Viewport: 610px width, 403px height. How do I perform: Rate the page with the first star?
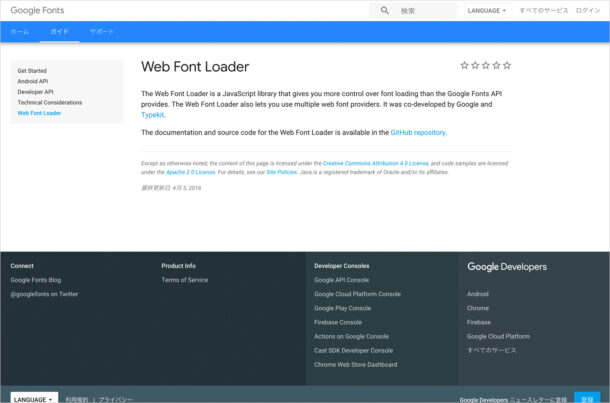tap(465, 65)
